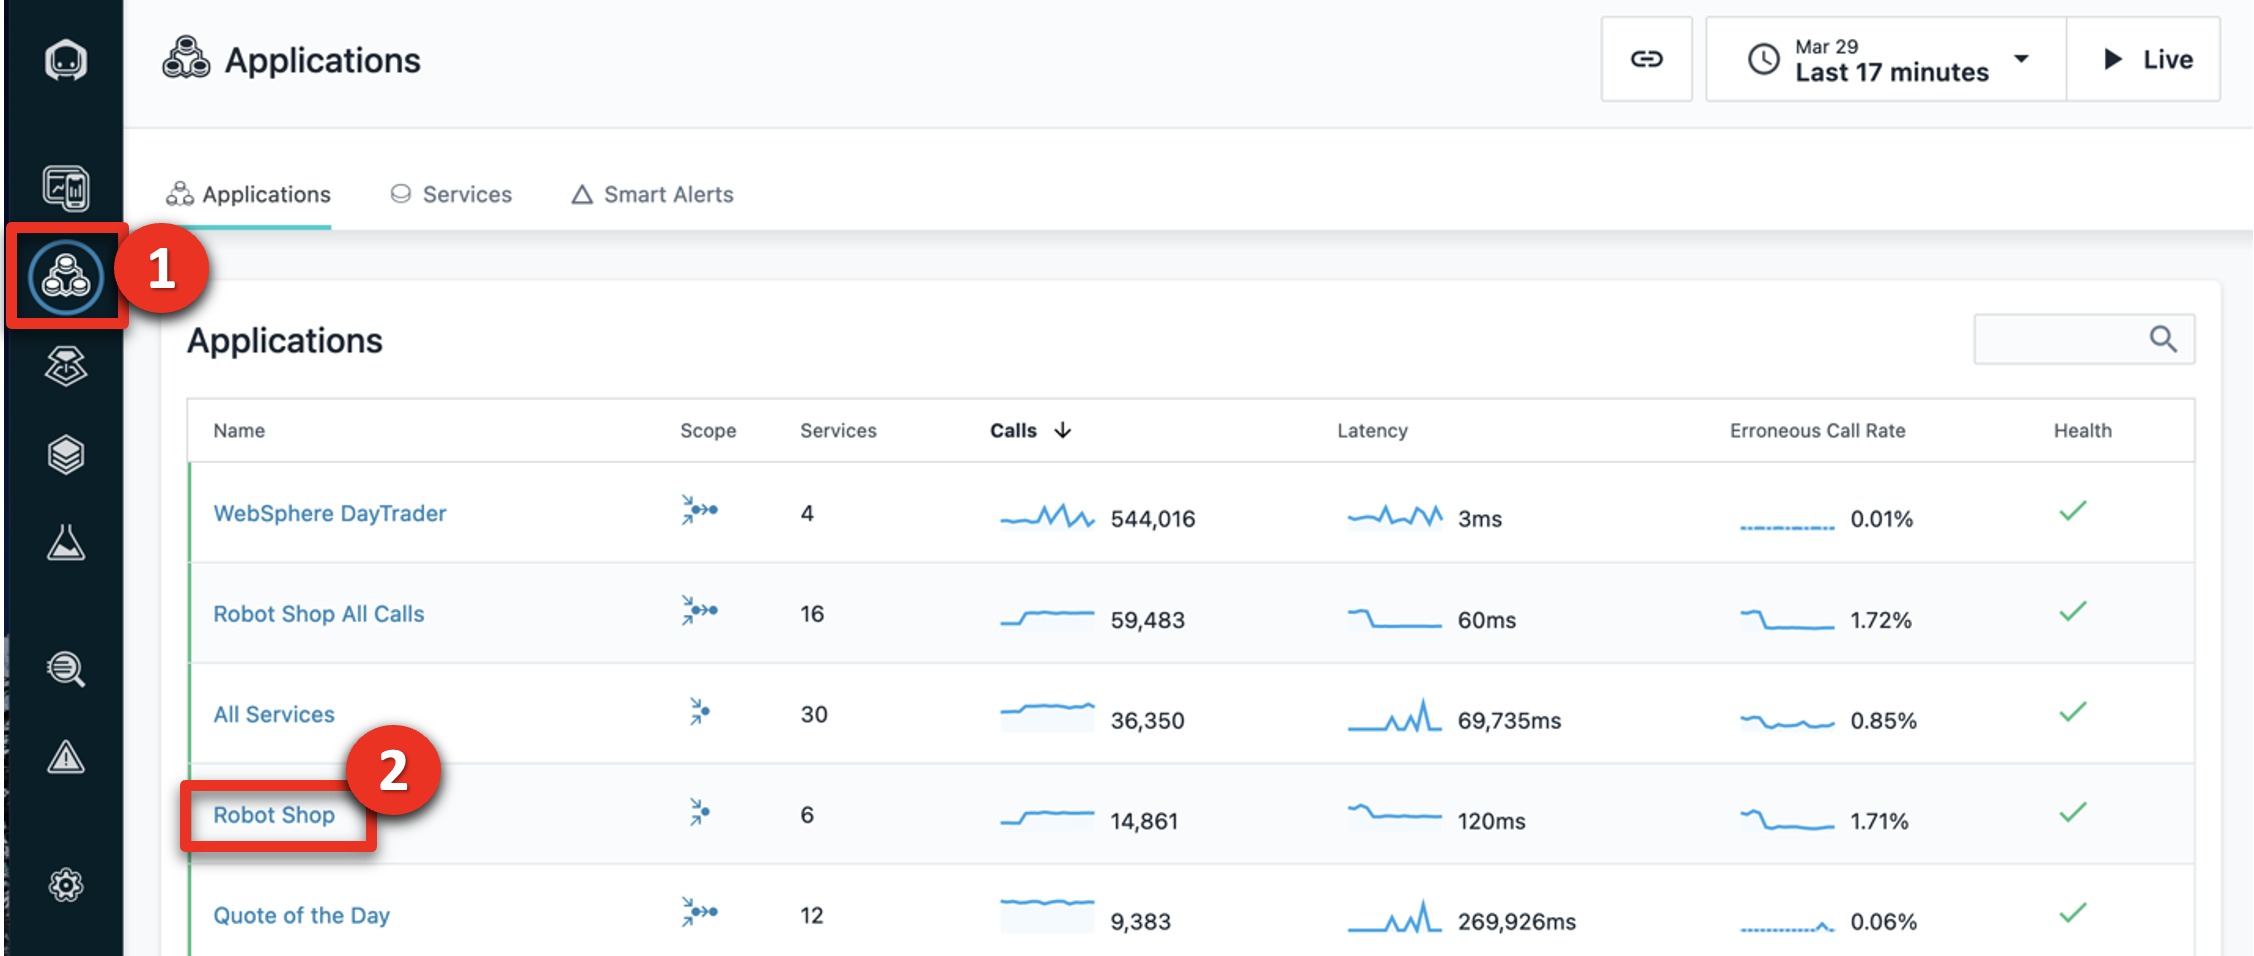Open the Events search sidebar icon
Viewport: 2254px width, 956px height.
point(66,668)
